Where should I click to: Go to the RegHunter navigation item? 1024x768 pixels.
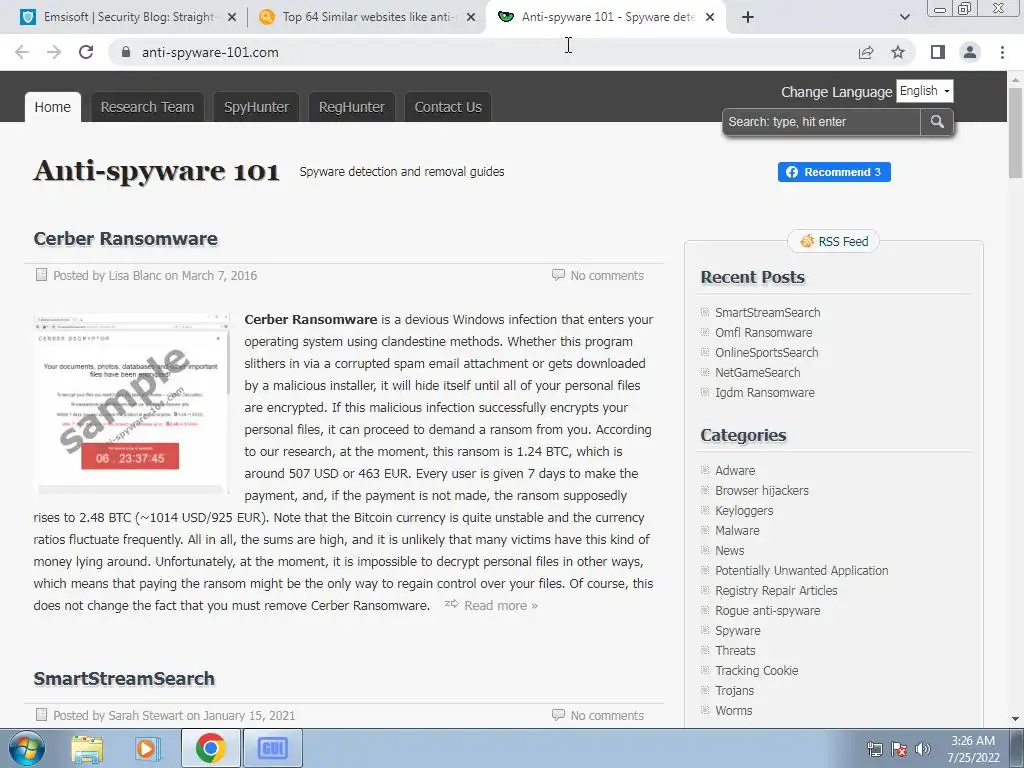pos(351,107)
